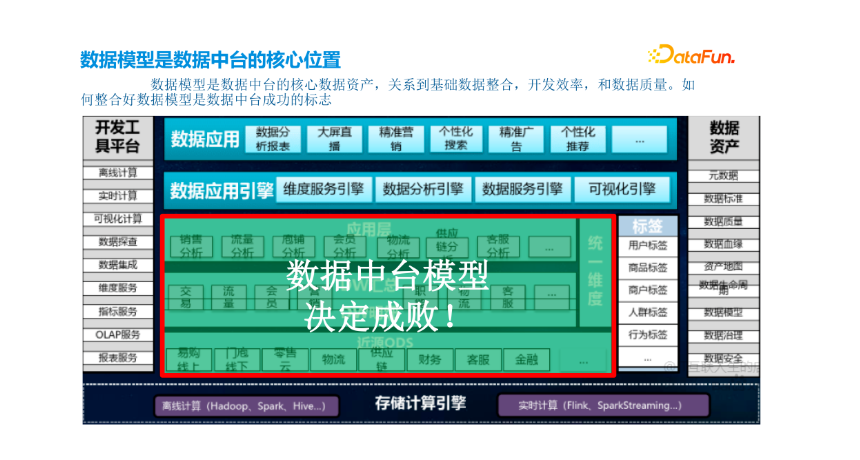Click the 客服分析 box

[498, 246]
